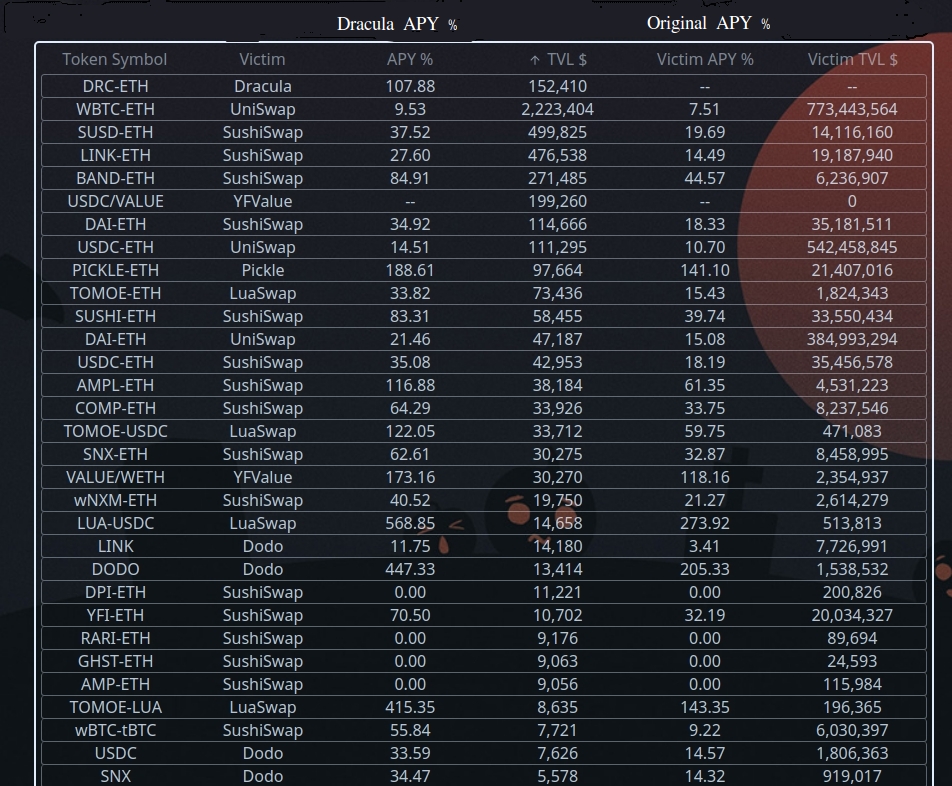The width and height of the screenshot is (952, 786).
Task: Click PICKLE-ETH token symbol
Action: click(x=115, y=271)
